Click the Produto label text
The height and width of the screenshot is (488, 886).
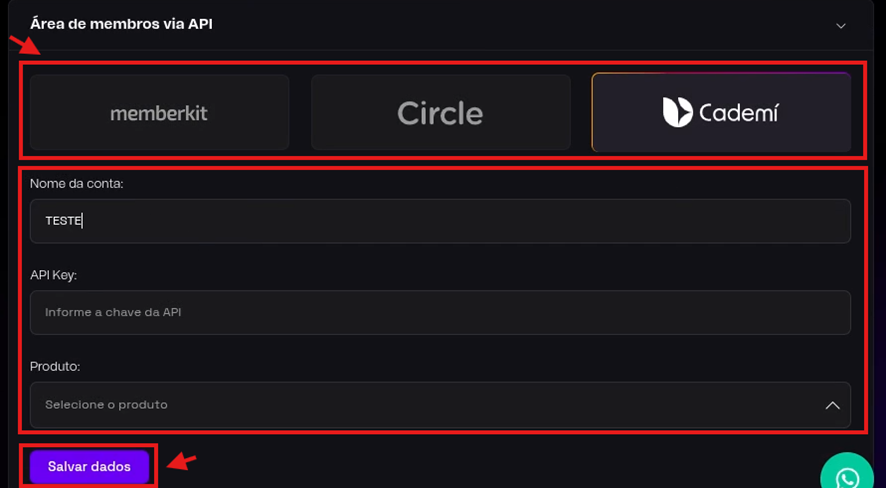55,367
